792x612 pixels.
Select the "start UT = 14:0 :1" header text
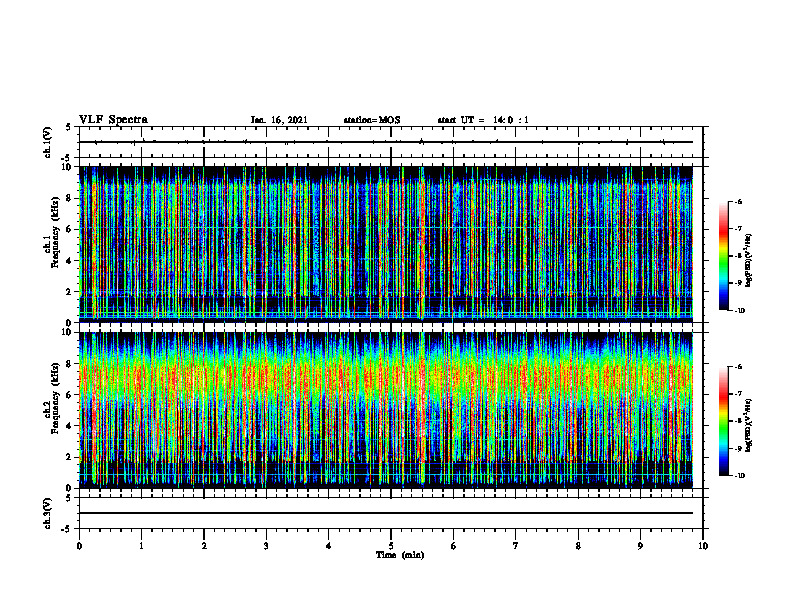pyautogui.click(x=483, y=120)
